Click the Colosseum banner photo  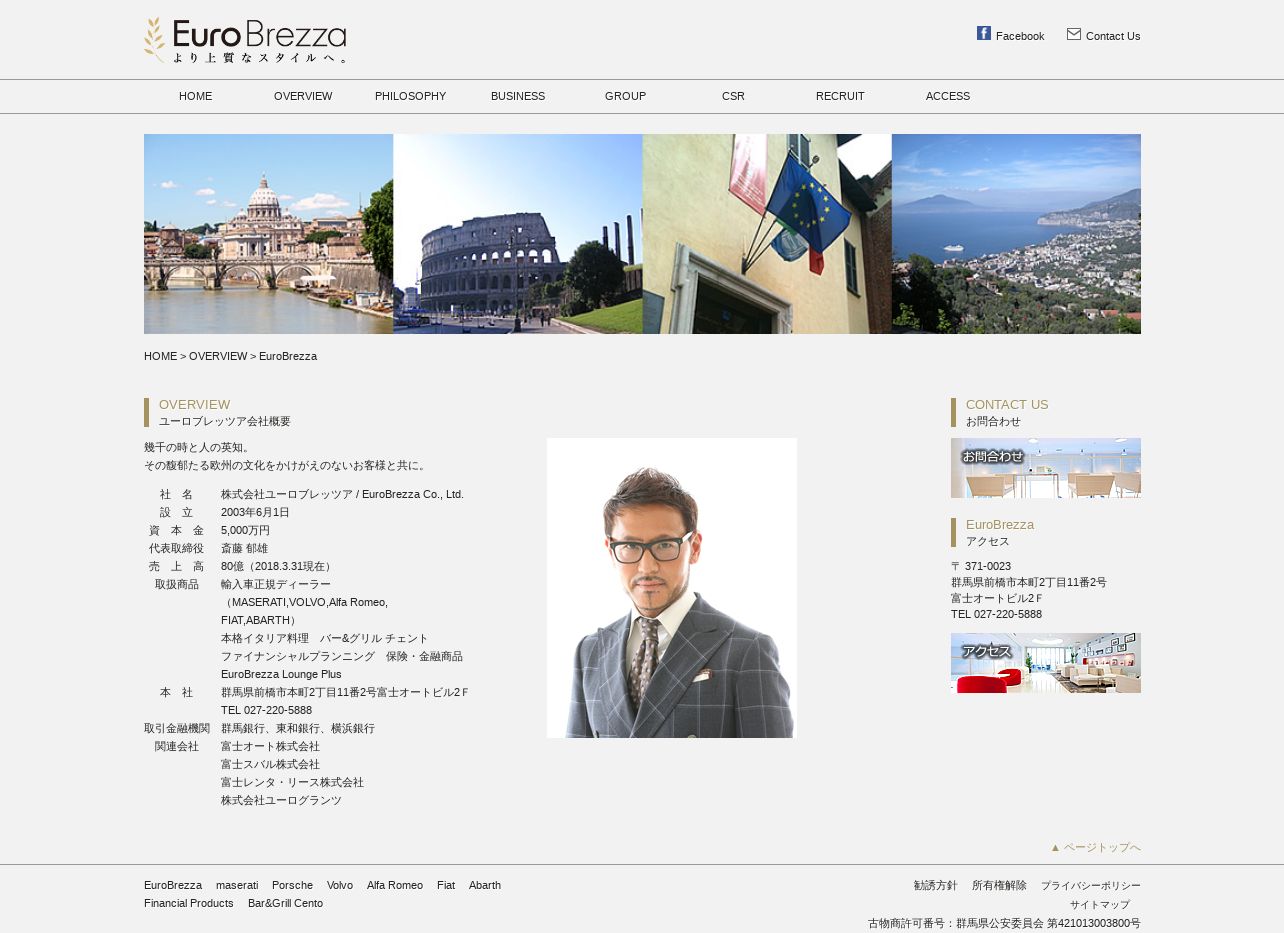click(518, 234)
